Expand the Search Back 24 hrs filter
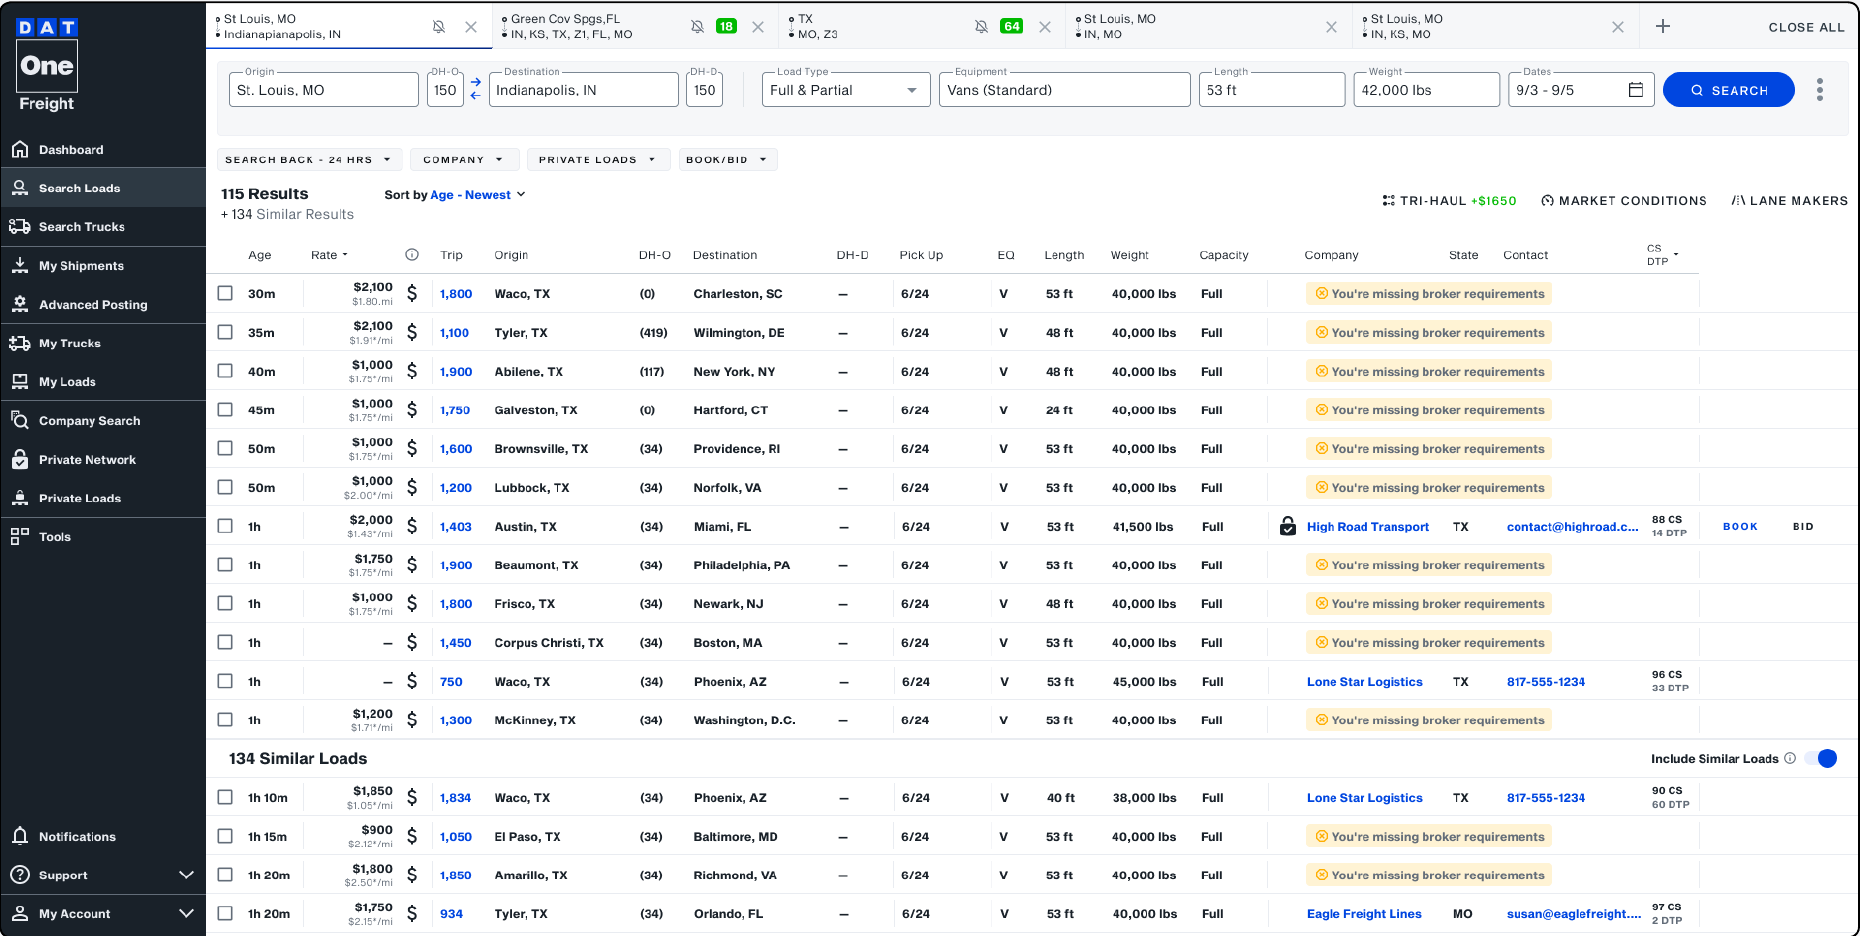The image size is (1860, 936). pos(309,159)
